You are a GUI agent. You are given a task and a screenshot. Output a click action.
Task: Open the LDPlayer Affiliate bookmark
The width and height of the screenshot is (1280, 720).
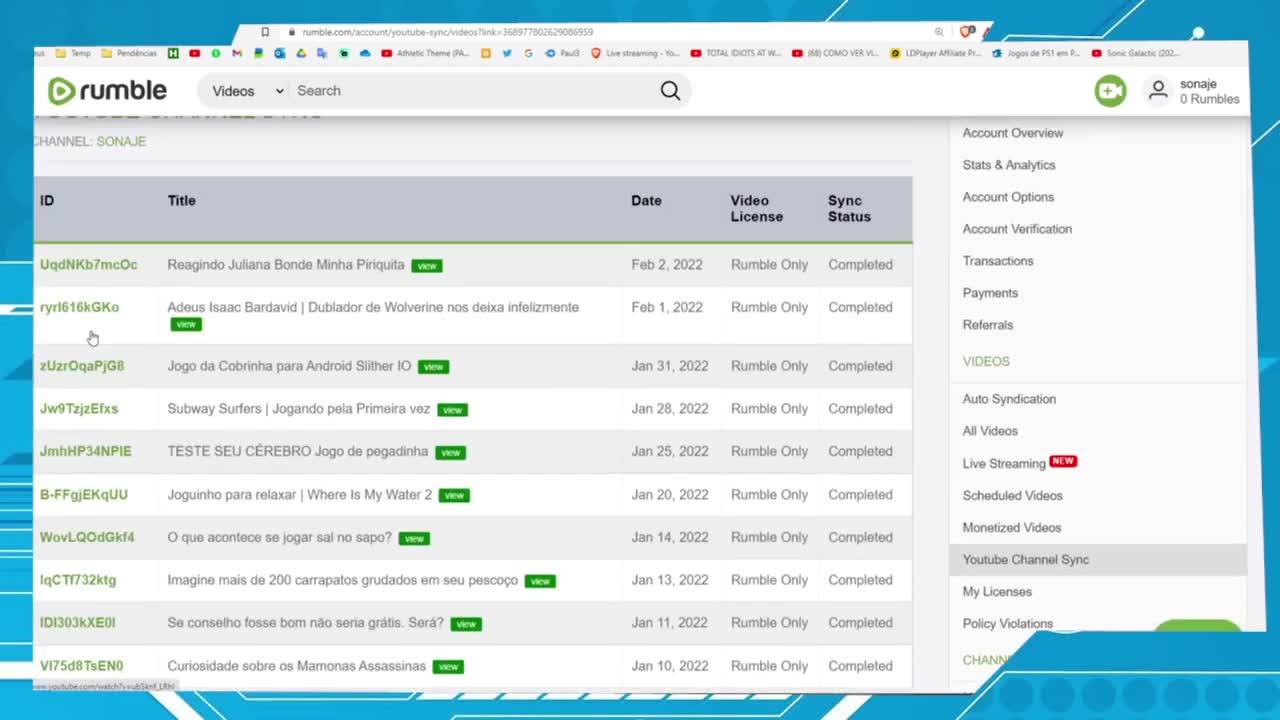click(936, 53)
